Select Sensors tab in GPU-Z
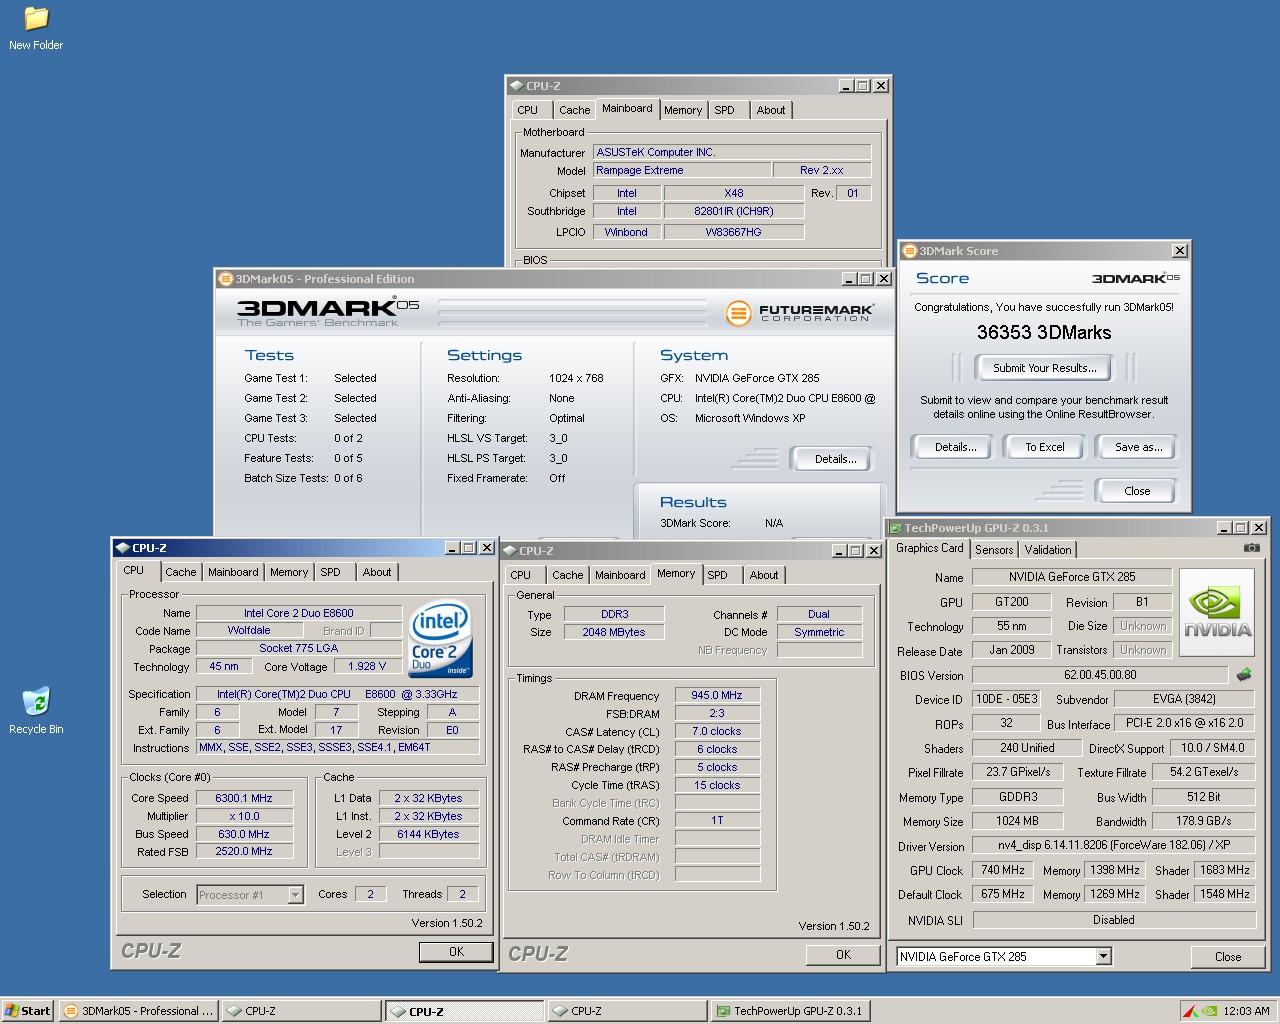 [994, 549]
